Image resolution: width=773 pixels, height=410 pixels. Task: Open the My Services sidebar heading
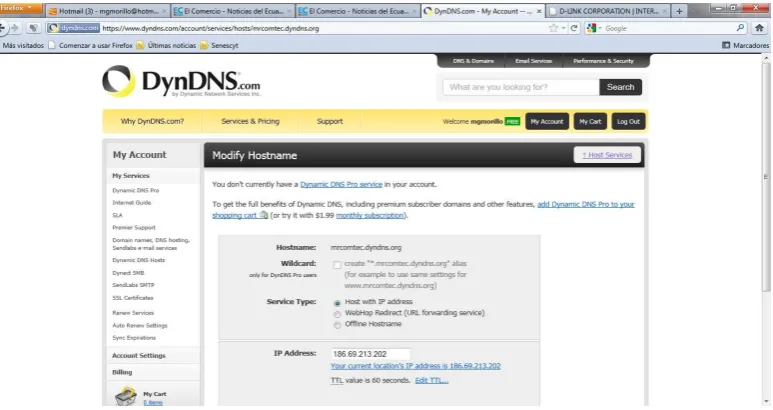tap(131, 176)
